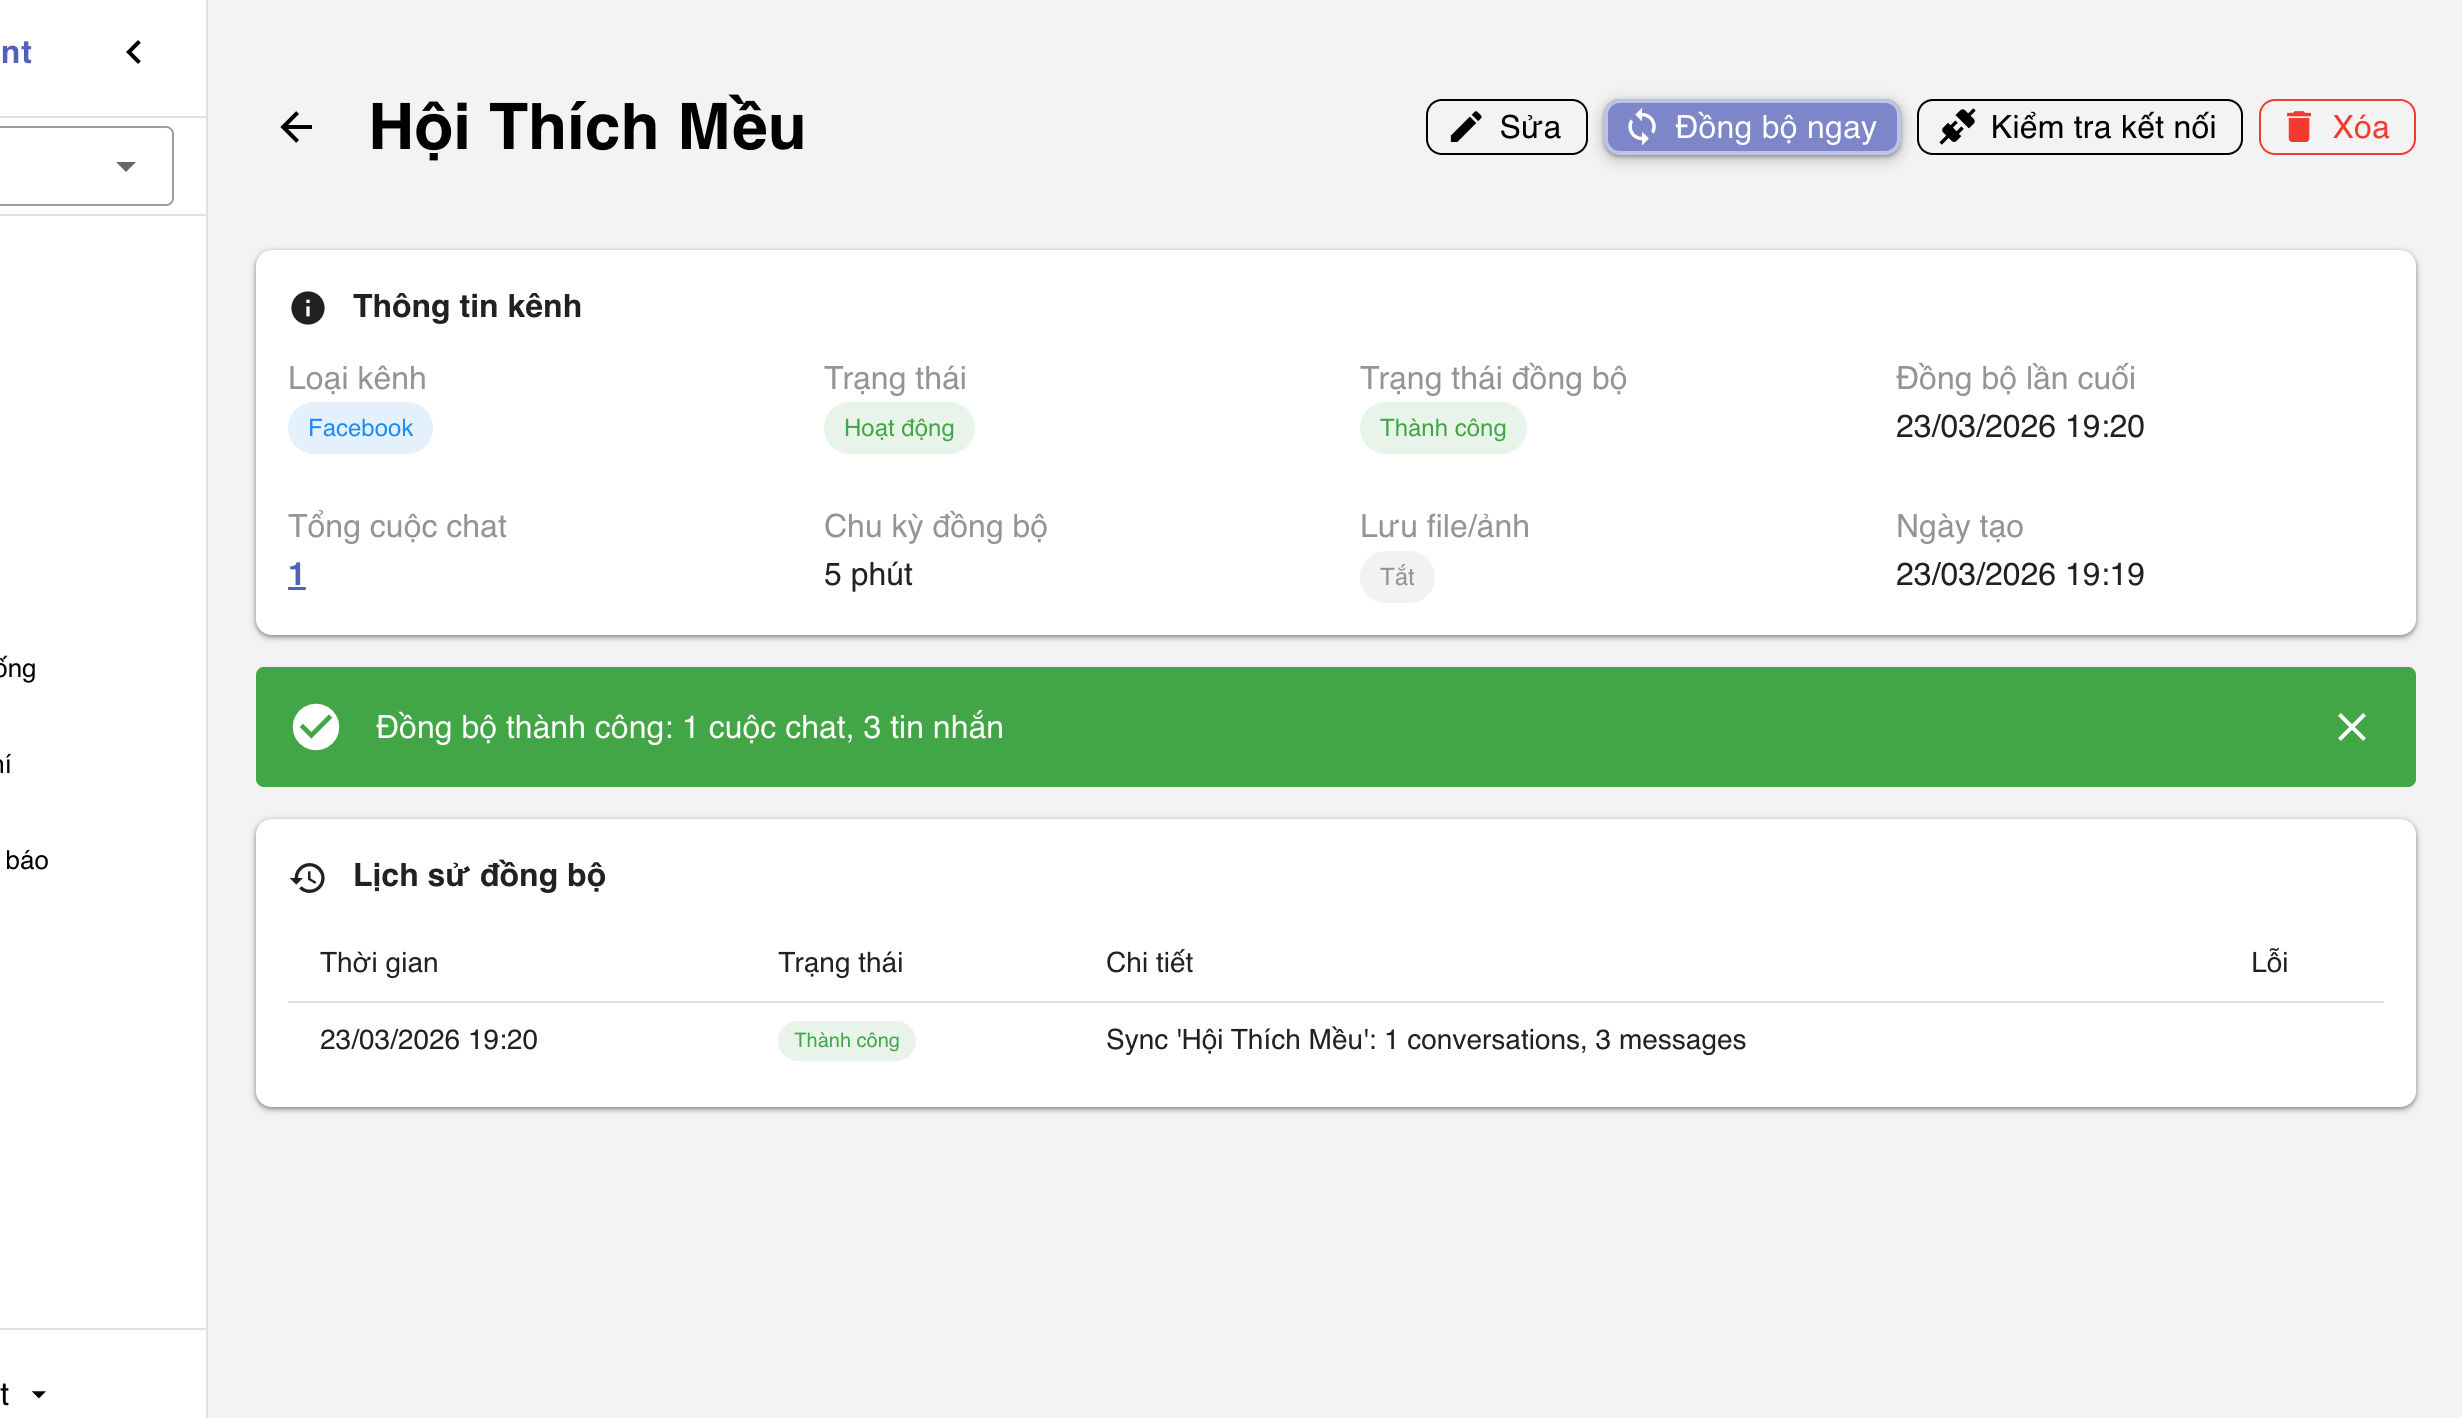Screen dimensions: 2462x1418
Task: Click the Hoạt động status chip
Action: 898,428
